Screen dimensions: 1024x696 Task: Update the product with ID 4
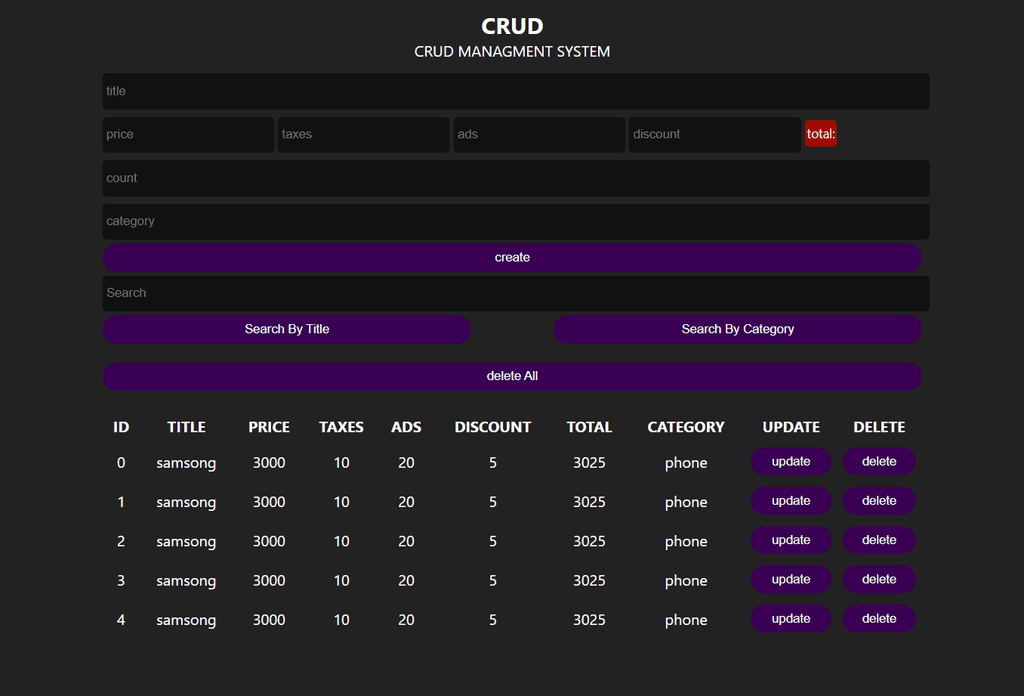coord(791,618)
